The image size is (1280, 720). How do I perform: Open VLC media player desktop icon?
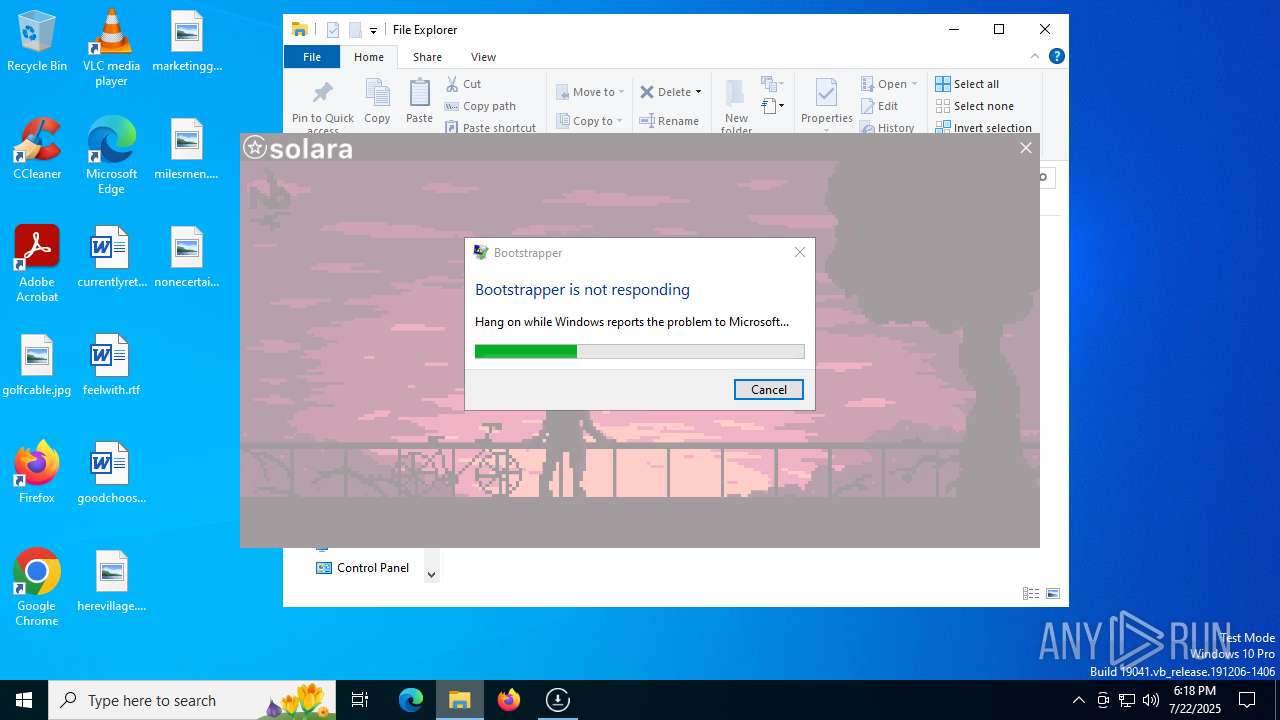coord(111,47)
